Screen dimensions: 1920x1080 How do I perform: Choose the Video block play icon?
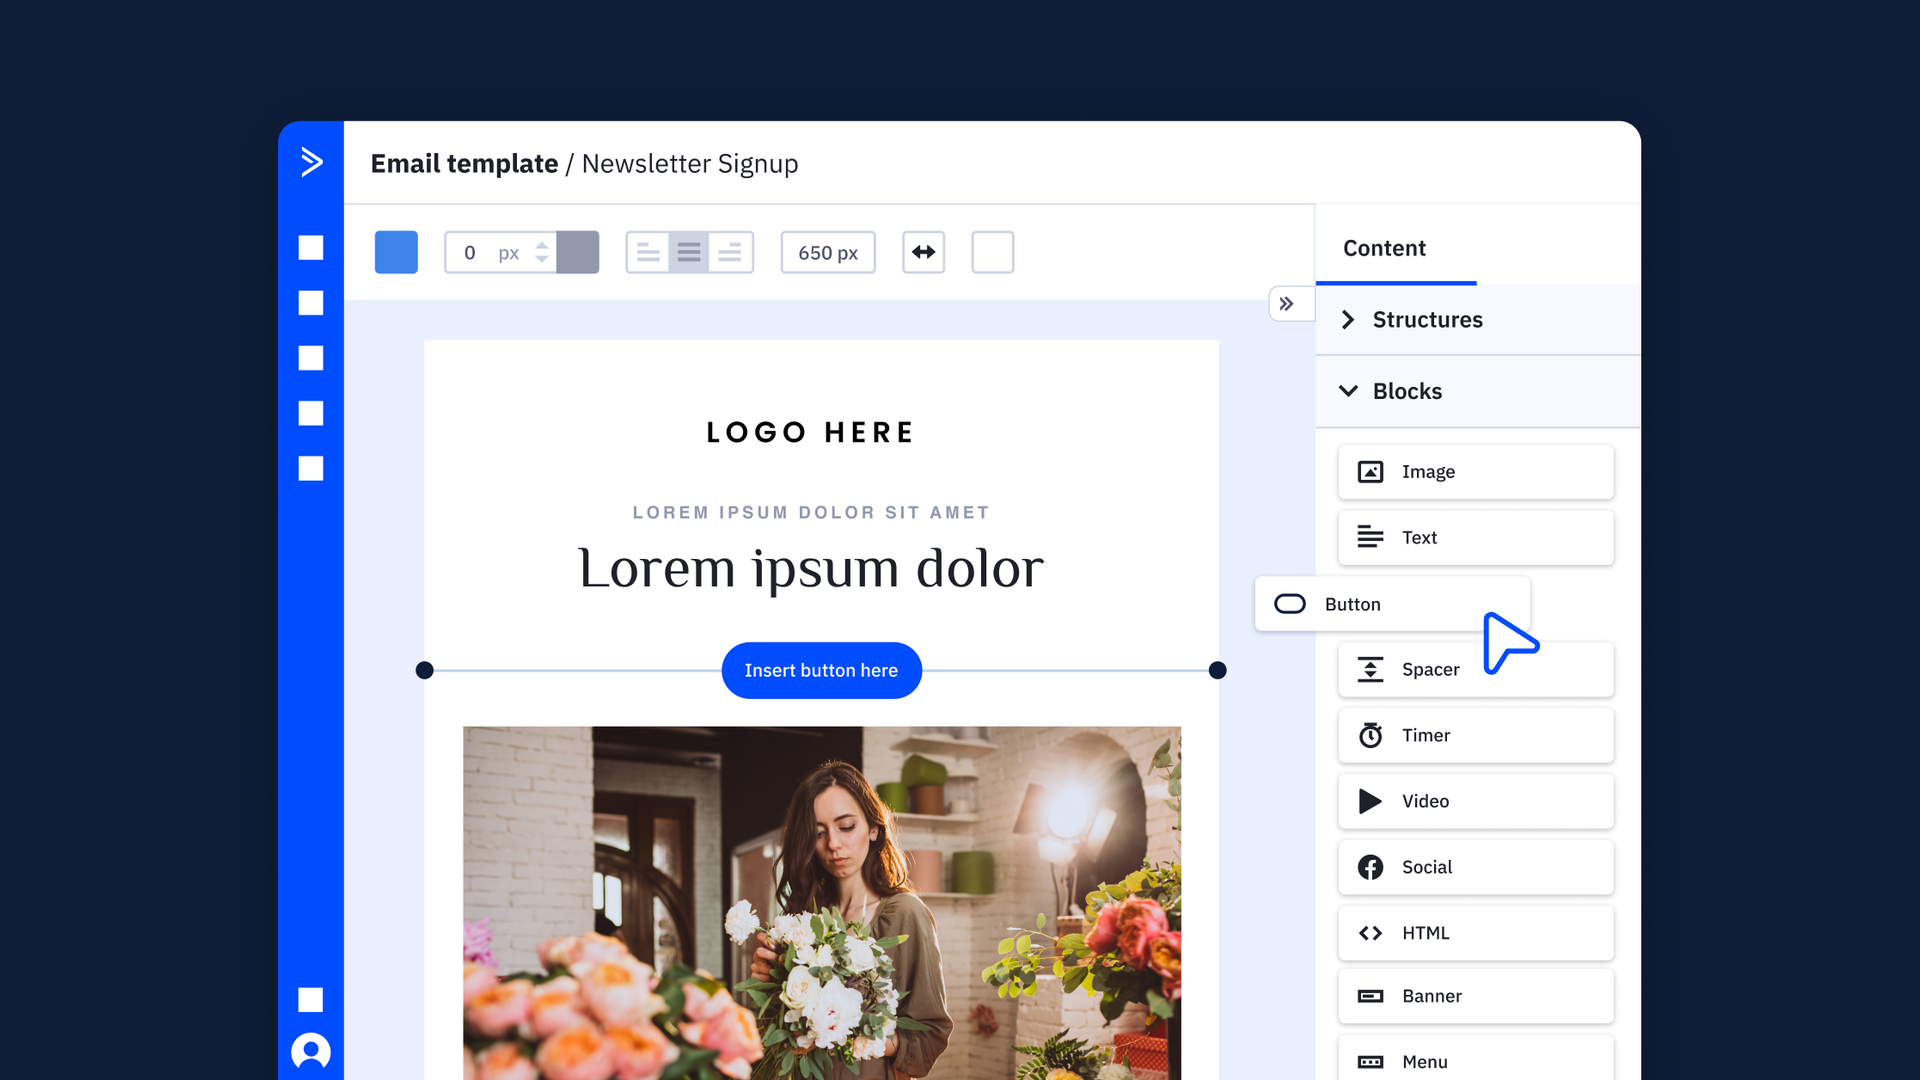tap(1370, 801)
